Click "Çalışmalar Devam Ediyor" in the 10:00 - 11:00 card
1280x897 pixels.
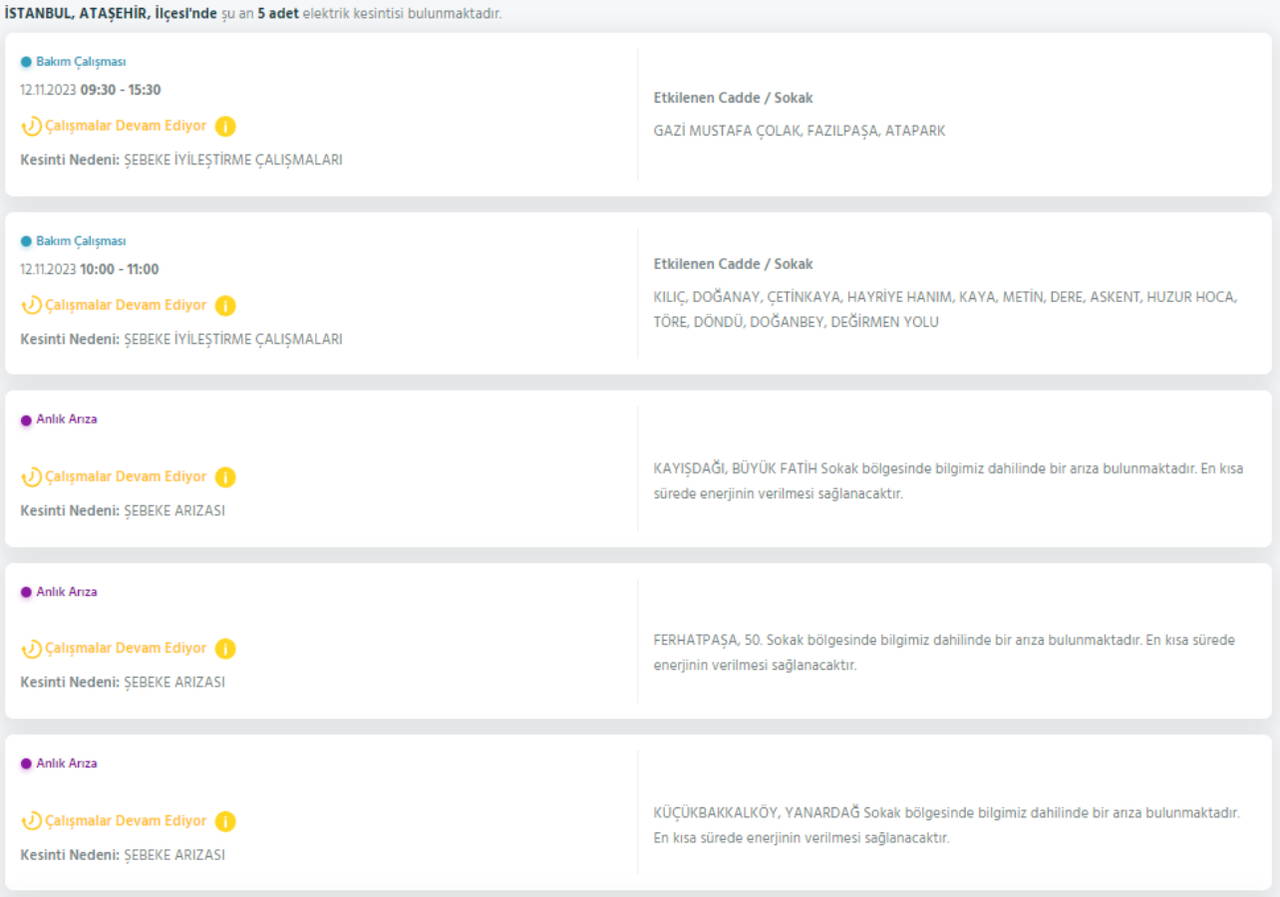click(x=125, y=305)
